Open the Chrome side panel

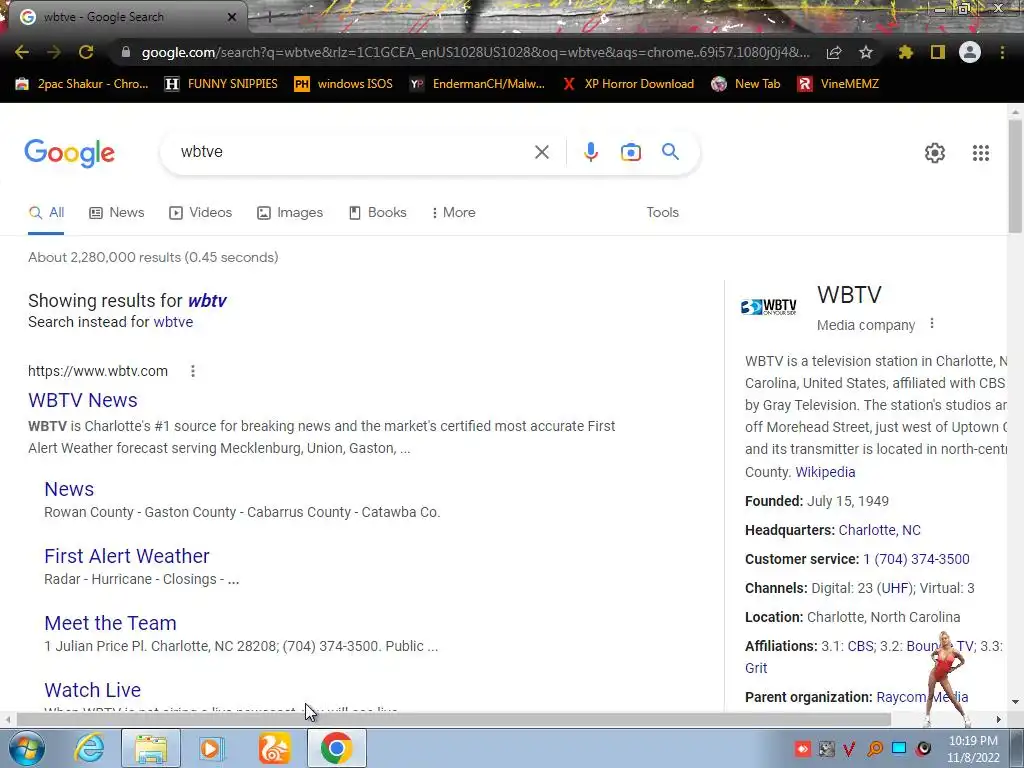938,52
